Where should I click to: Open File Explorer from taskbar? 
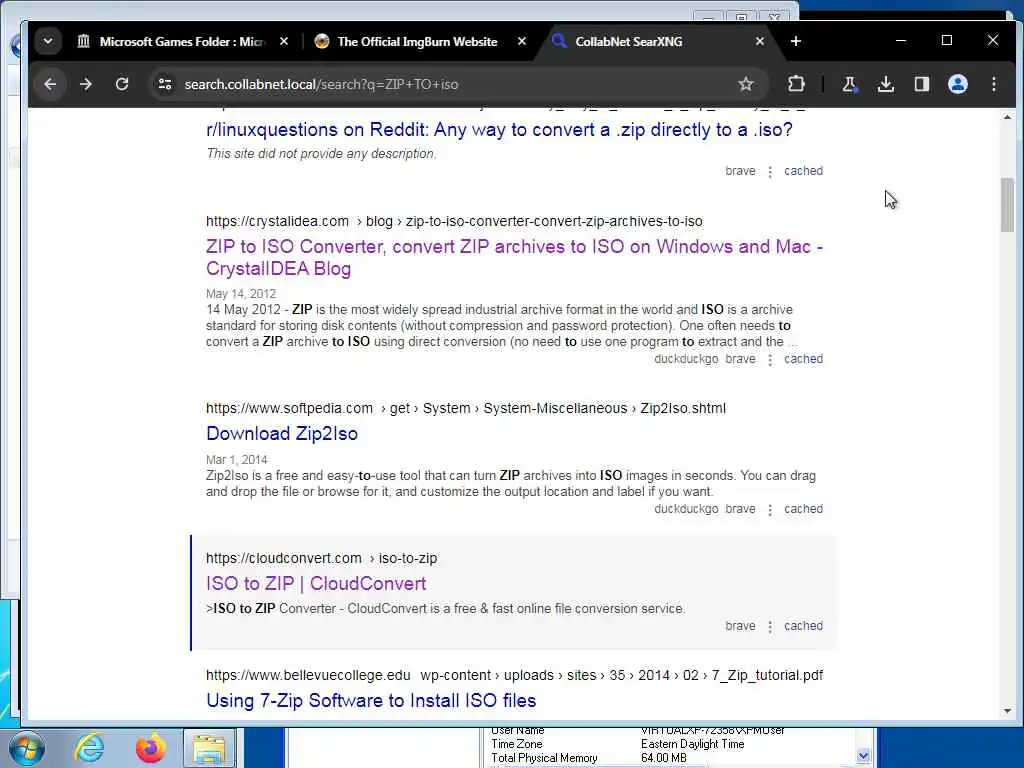tap(208, 748)
